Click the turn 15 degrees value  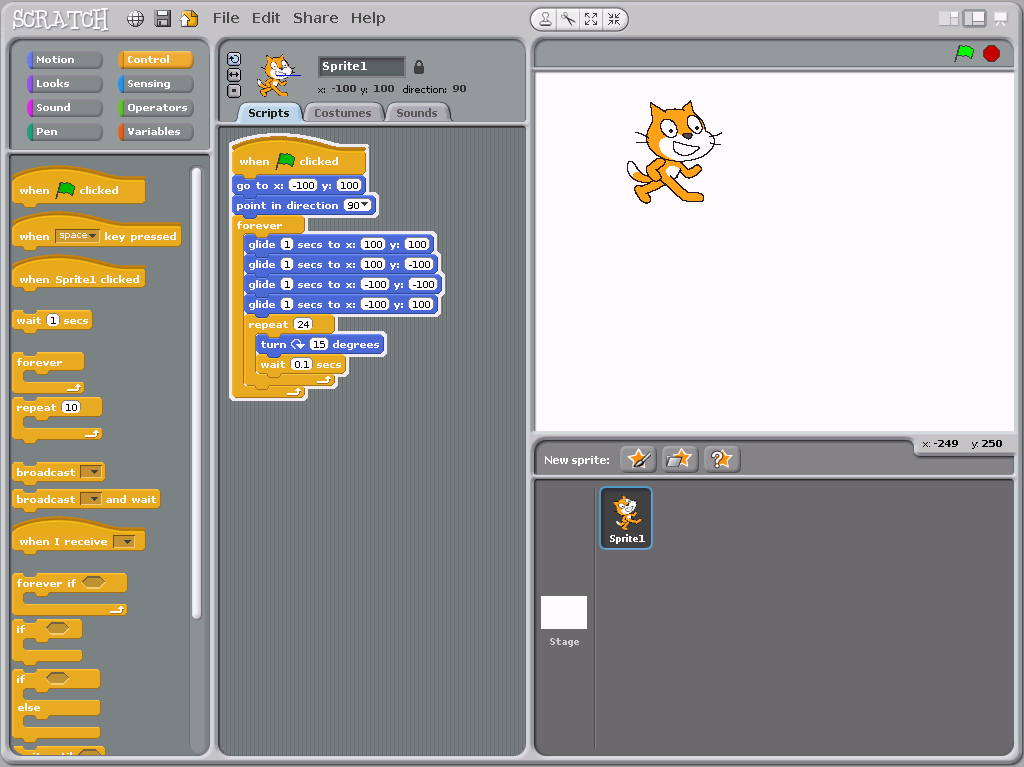[319, 344]
